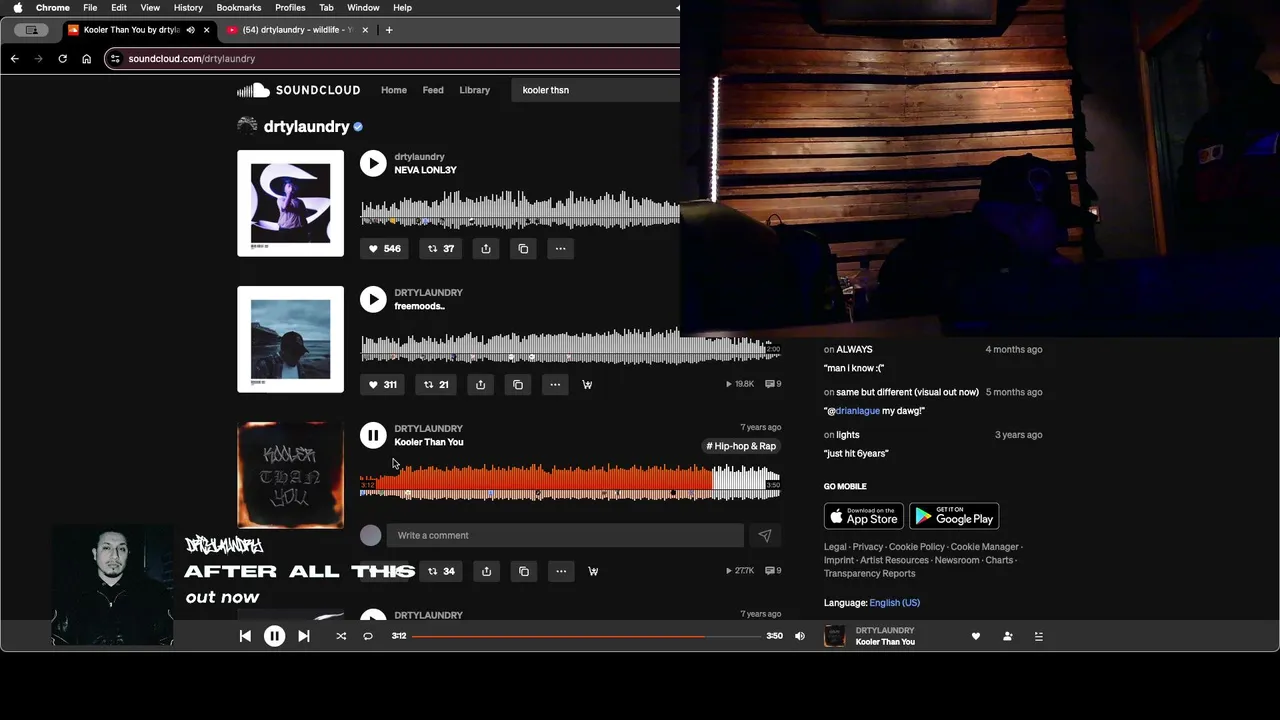The width and height of the screenshot is (1280, 720).
Task: Share the NEVA LONL3Y track
Action: [486, 249]
